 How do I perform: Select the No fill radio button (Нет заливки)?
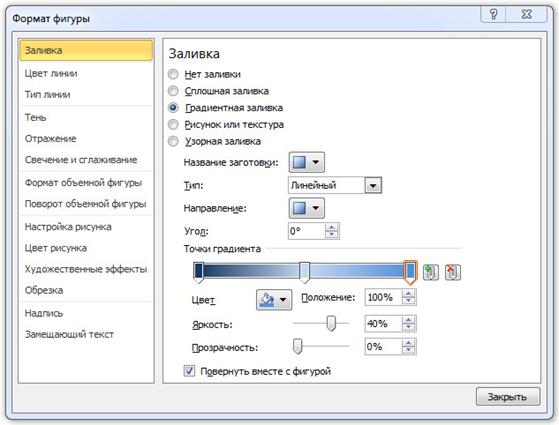173,74
